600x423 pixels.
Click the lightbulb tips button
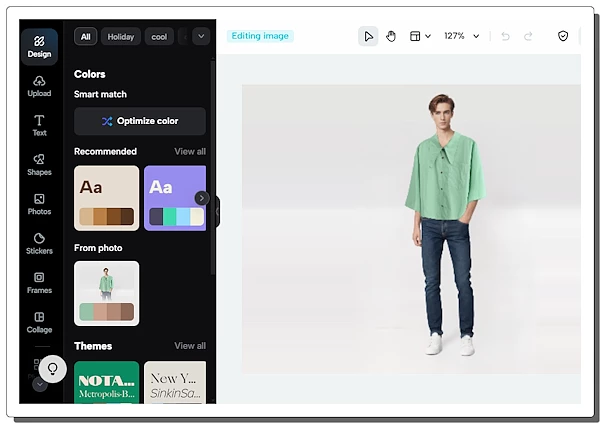[53, 369]
